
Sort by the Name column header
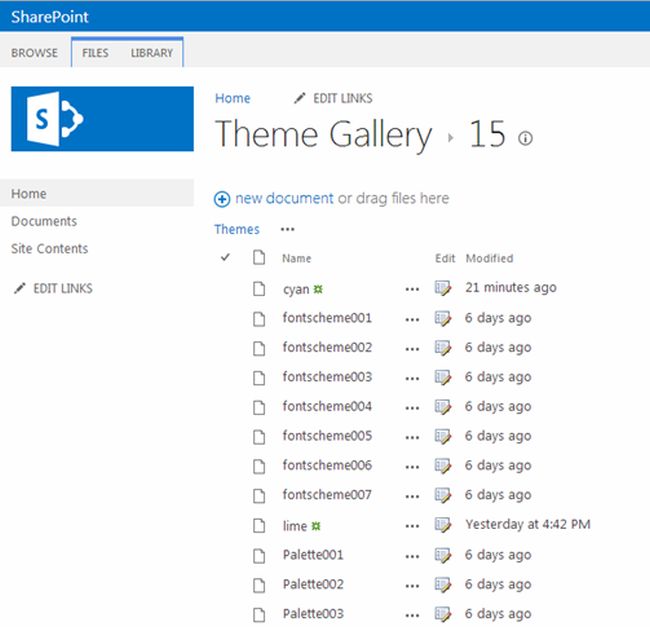(296, 258)
